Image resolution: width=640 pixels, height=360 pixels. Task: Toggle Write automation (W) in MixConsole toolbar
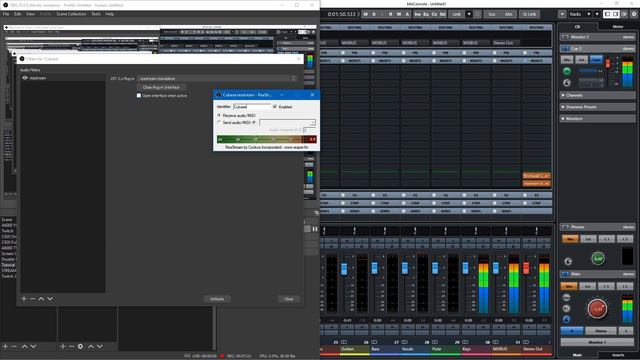point(399,14)
